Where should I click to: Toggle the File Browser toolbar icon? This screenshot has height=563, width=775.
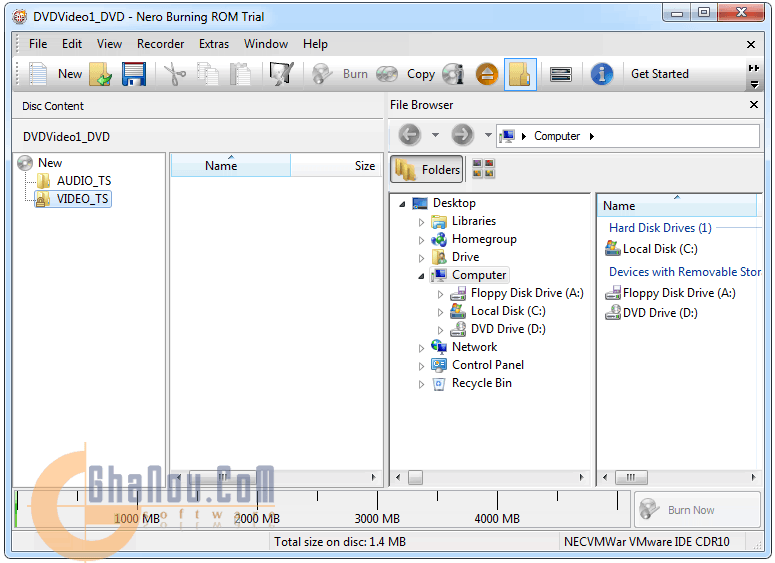(x=520, y=74)
